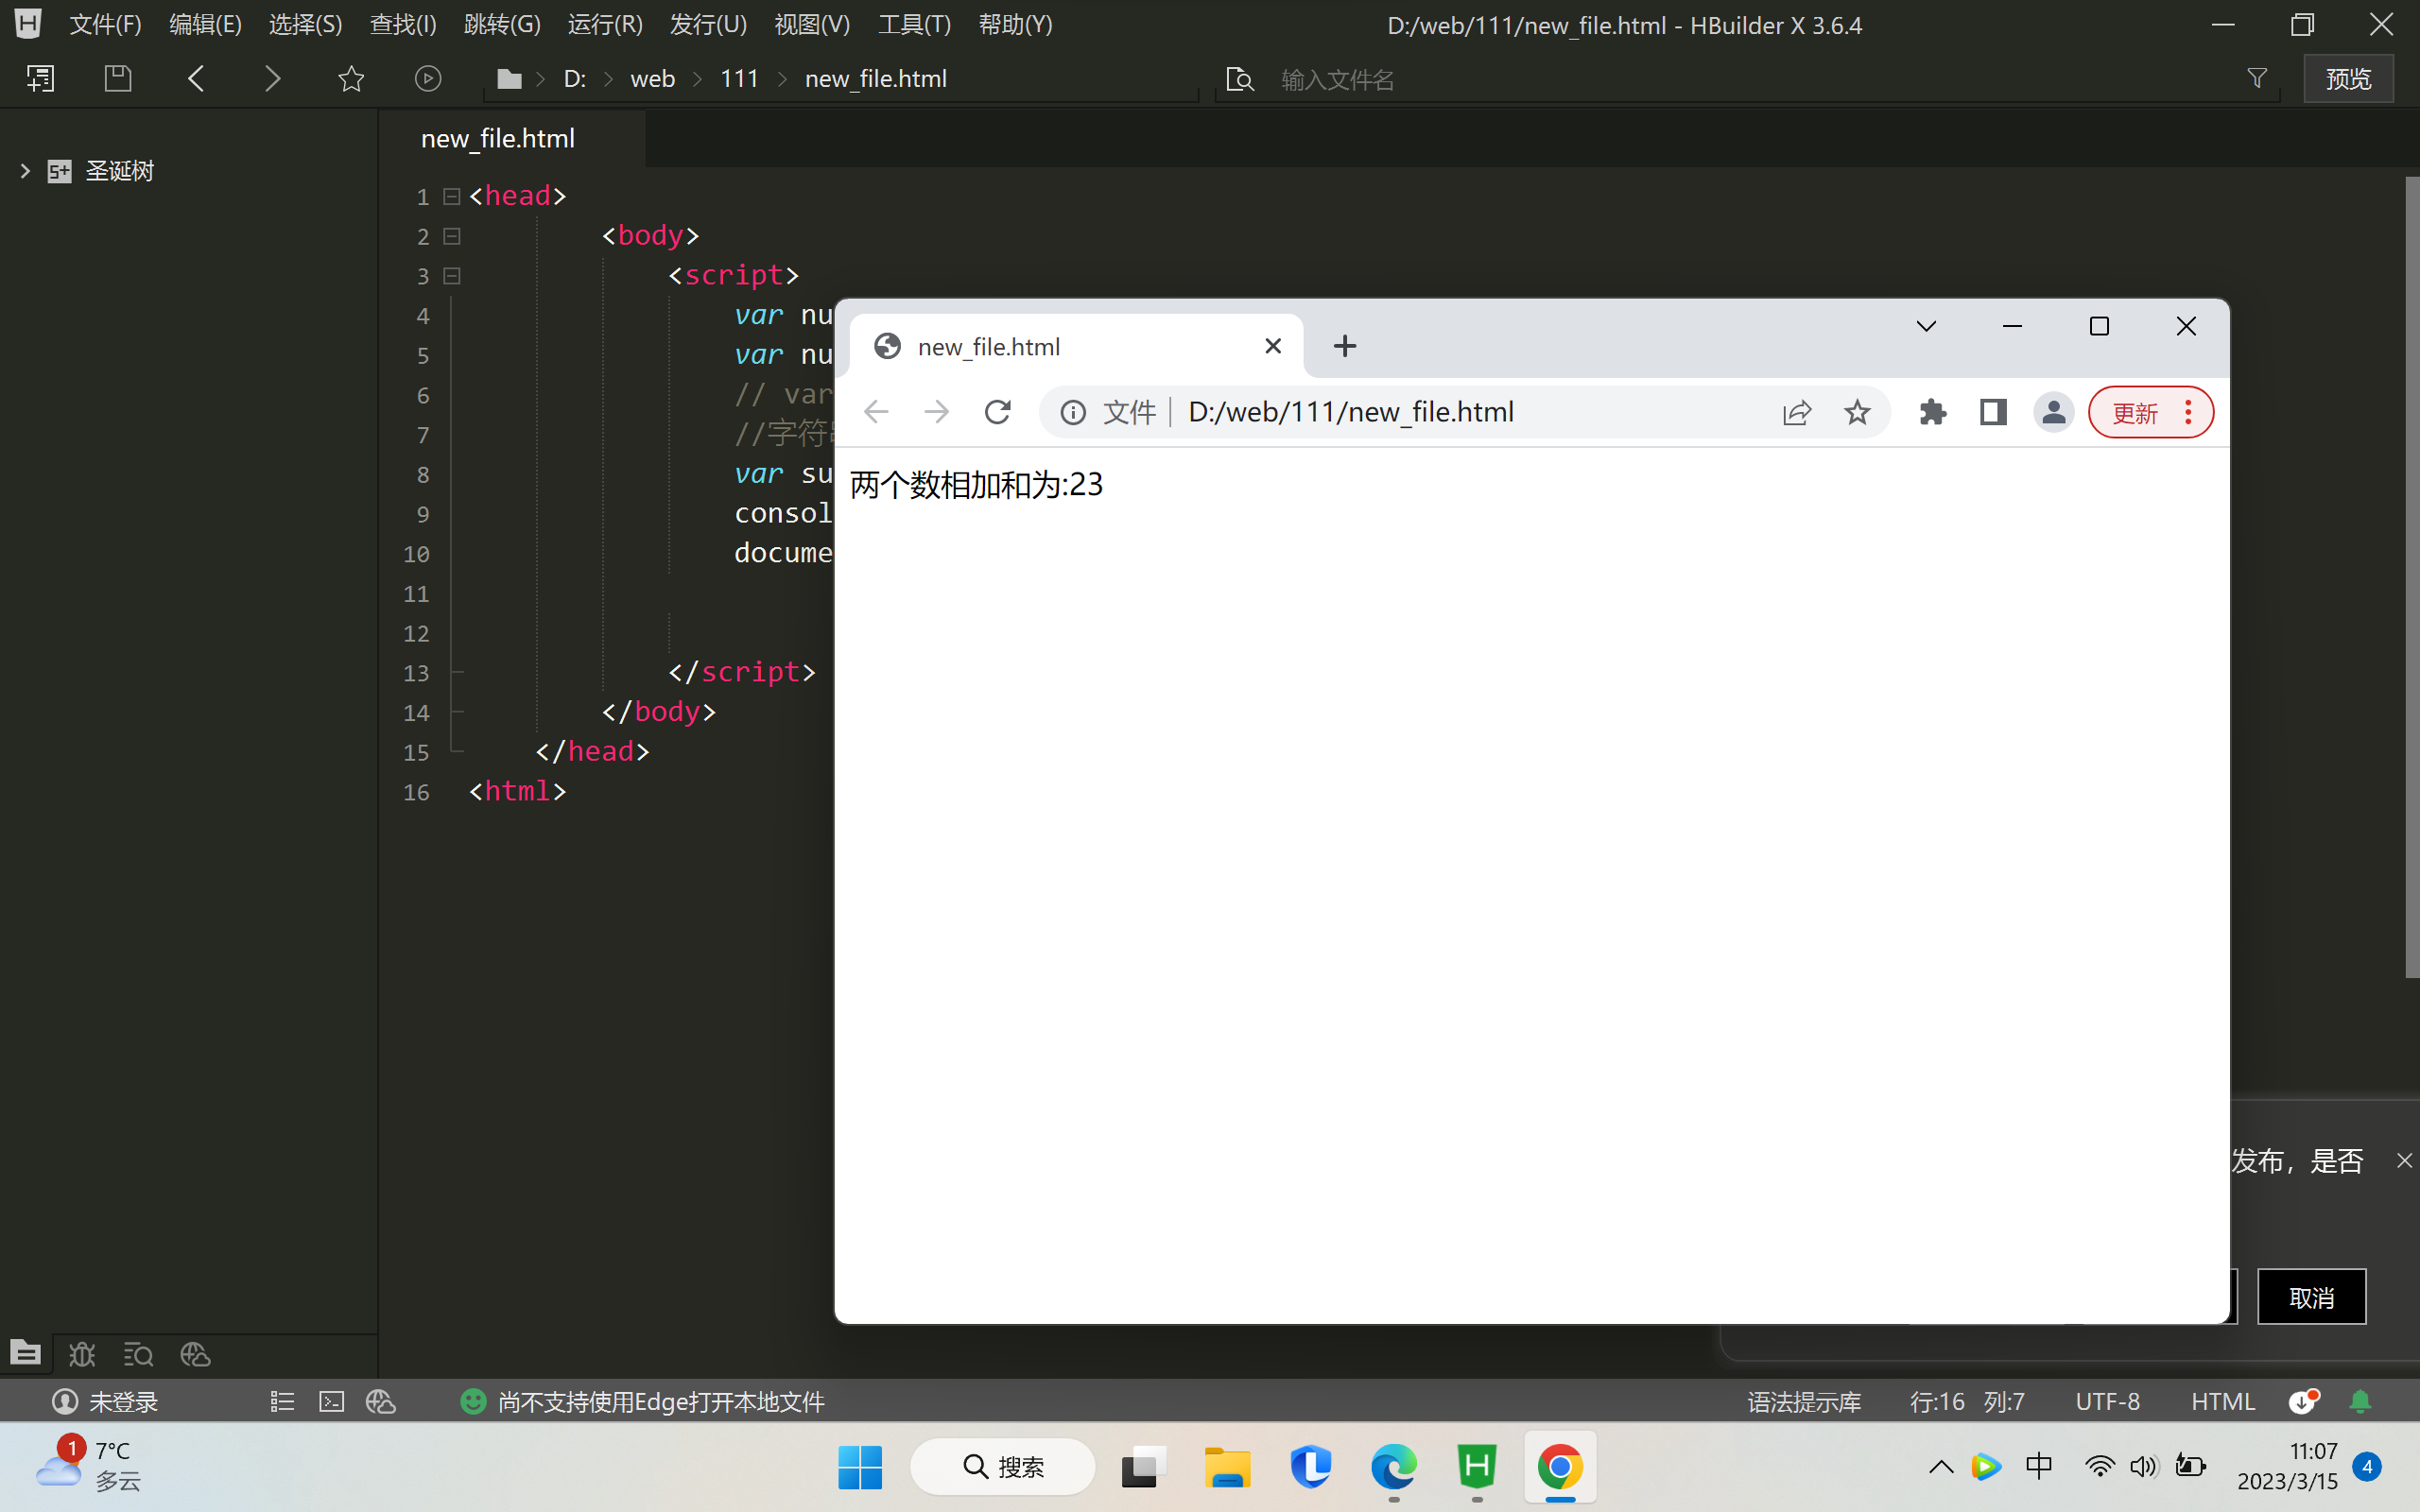The height and width of the screenshot is (1512, 2420).
Task: Bookmark file with the star icon
Action: (351, 78)
